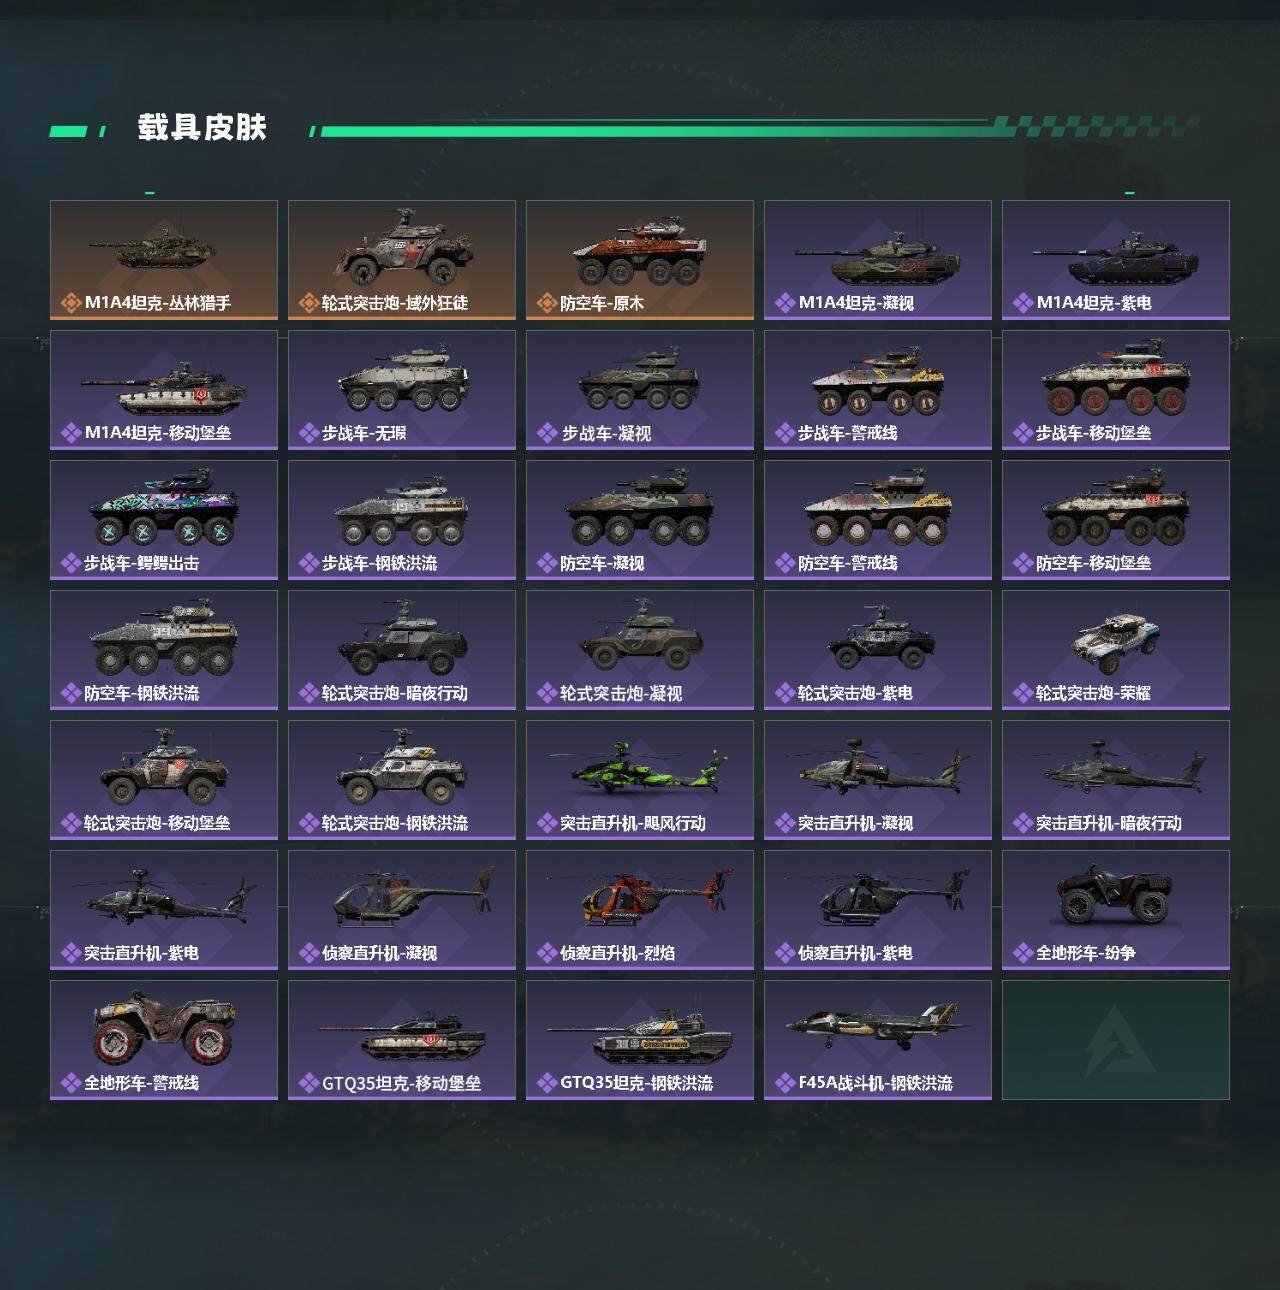Select the F45A战斗机-钢铁洪流 jet skin

878,1040
